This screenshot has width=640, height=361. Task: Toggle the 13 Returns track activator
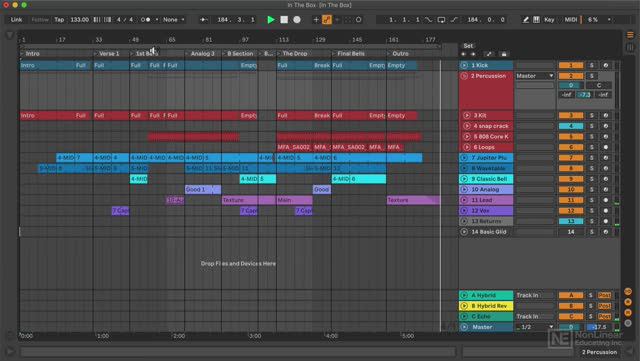[x=571, y=221]
